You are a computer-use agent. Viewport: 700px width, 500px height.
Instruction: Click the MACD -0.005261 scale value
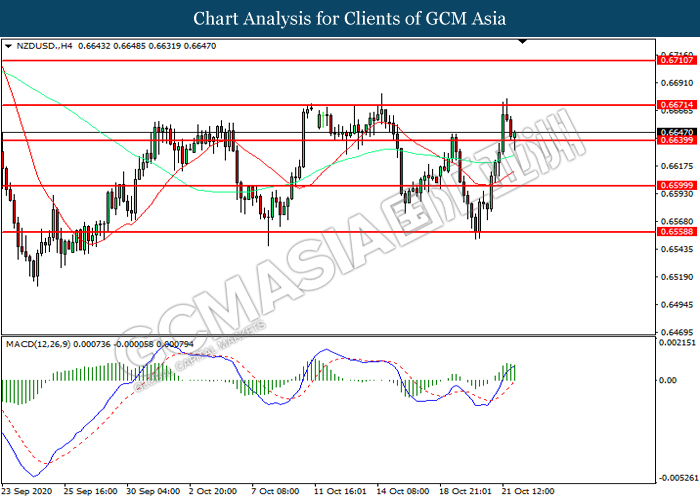pyautogui.click(x=679, y=478)
